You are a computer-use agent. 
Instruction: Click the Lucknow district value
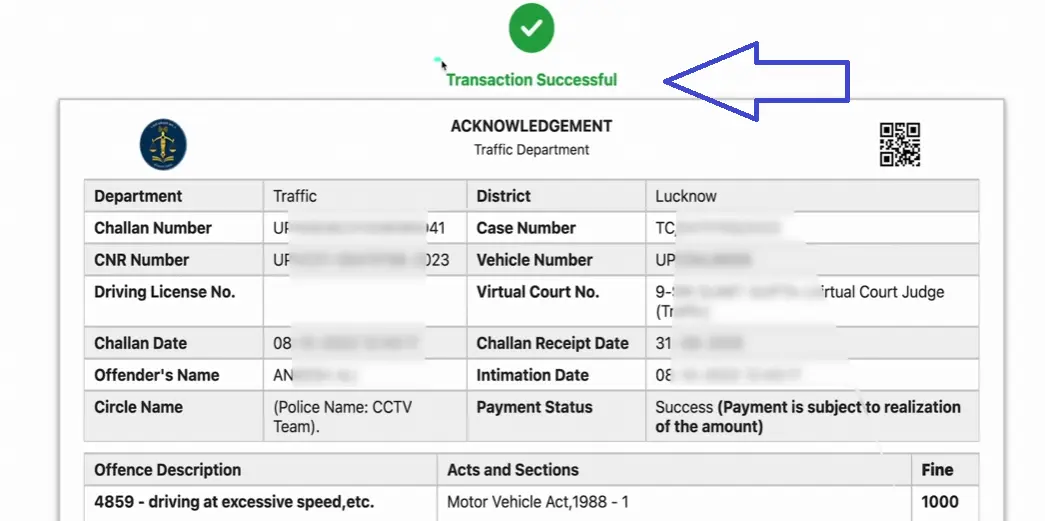686,196
